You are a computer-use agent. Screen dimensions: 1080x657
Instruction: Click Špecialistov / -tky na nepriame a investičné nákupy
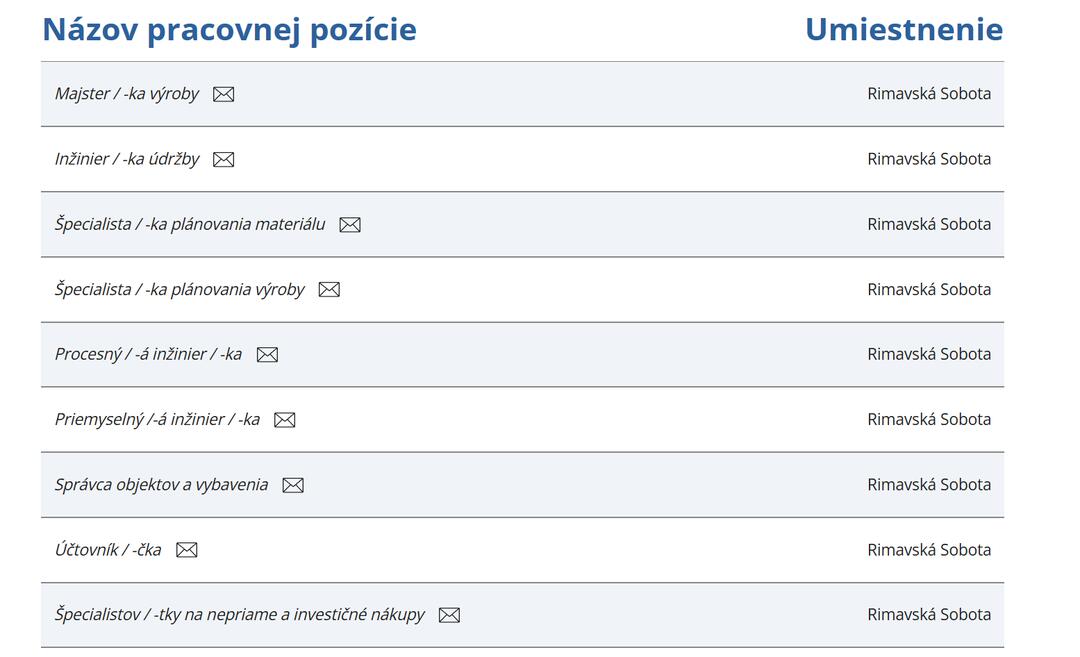[240, 614]
